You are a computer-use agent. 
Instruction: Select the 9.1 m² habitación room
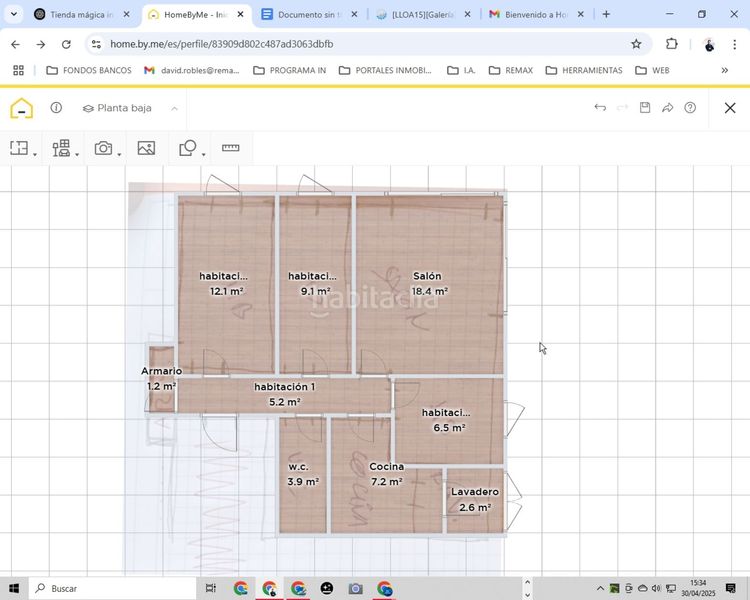click(x=314, y=283)
